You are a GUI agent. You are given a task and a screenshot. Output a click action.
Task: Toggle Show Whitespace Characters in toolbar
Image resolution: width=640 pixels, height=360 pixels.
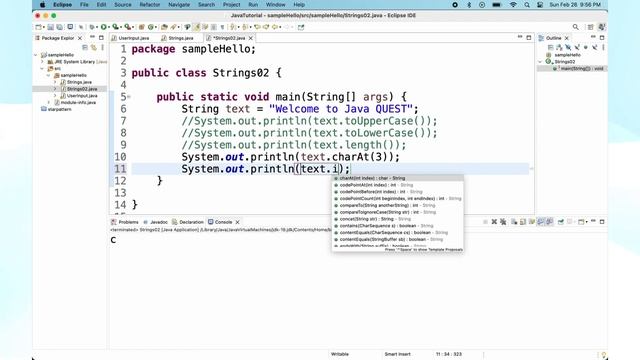pos(222,27)
